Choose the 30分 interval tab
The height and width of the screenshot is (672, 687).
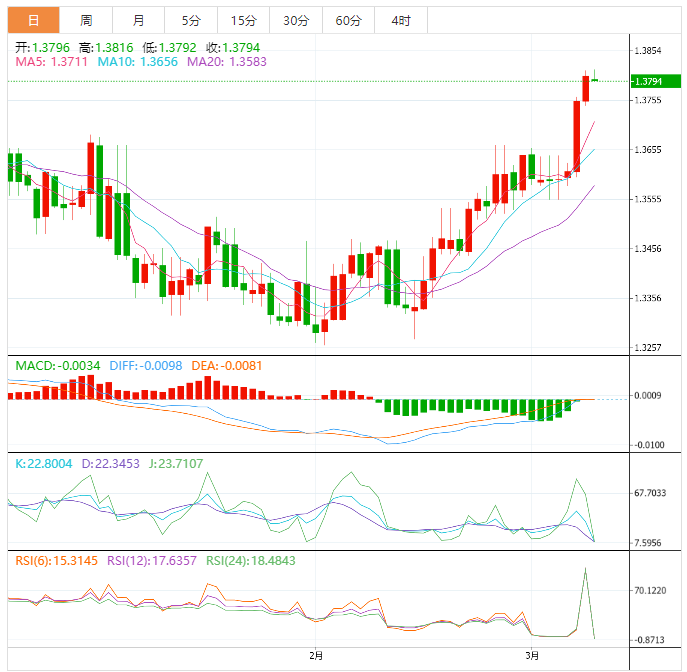click(x=295, y=20)
